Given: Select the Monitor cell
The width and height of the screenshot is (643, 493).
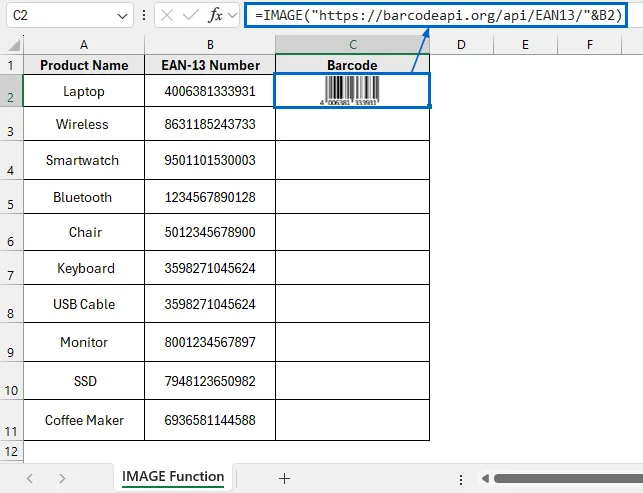Looking at the screenshot, I should (x=84, y=342).
